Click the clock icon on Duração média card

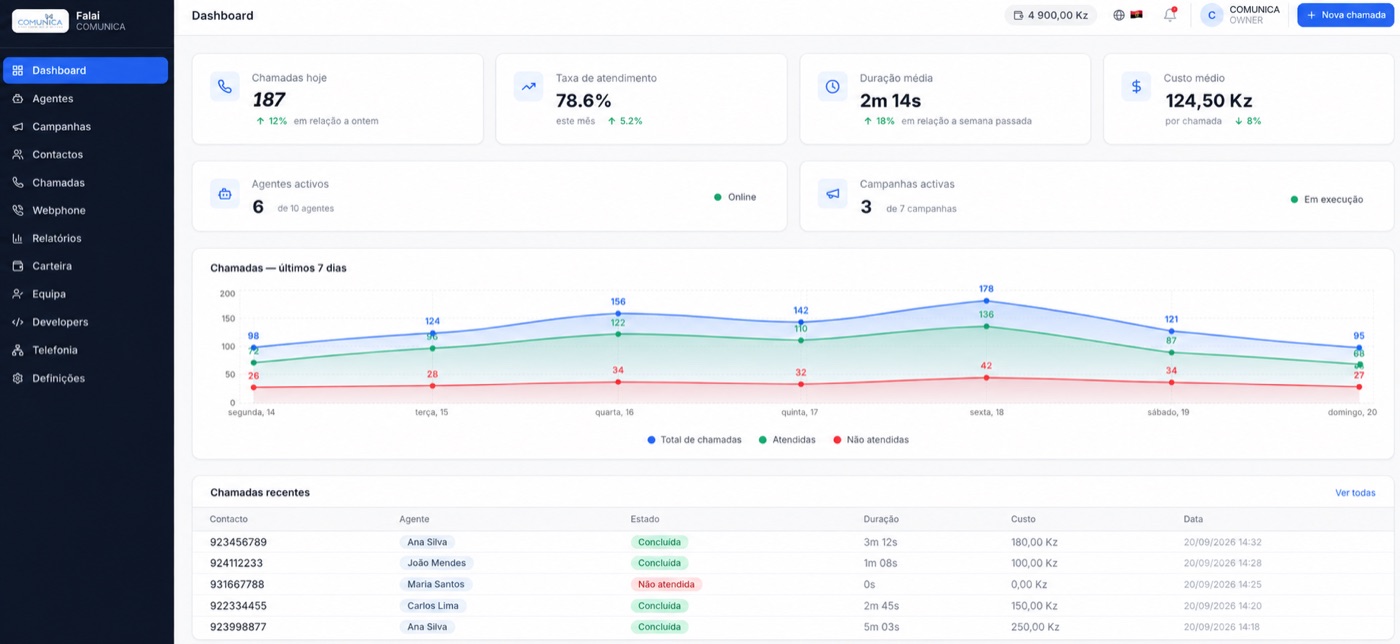832,87
